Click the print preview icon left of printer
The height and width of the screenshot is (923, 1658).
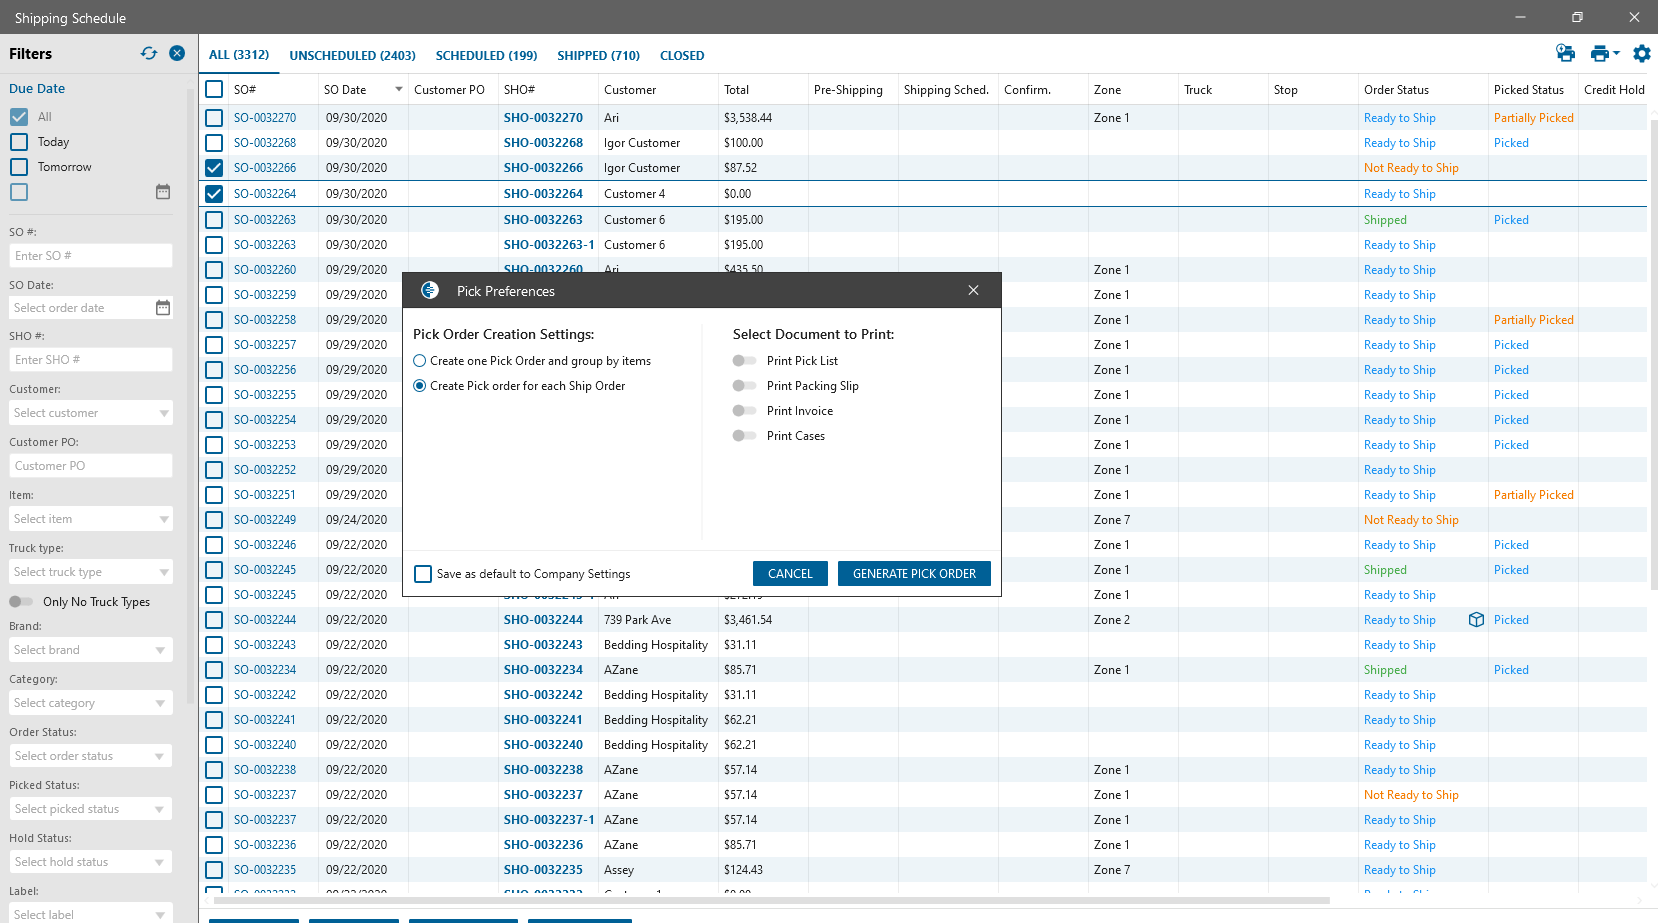click(x=1565, y=54)
